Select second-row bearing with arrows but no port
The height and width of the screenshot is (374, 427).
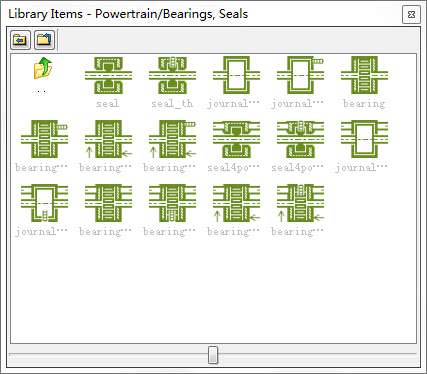coord(108,139)
